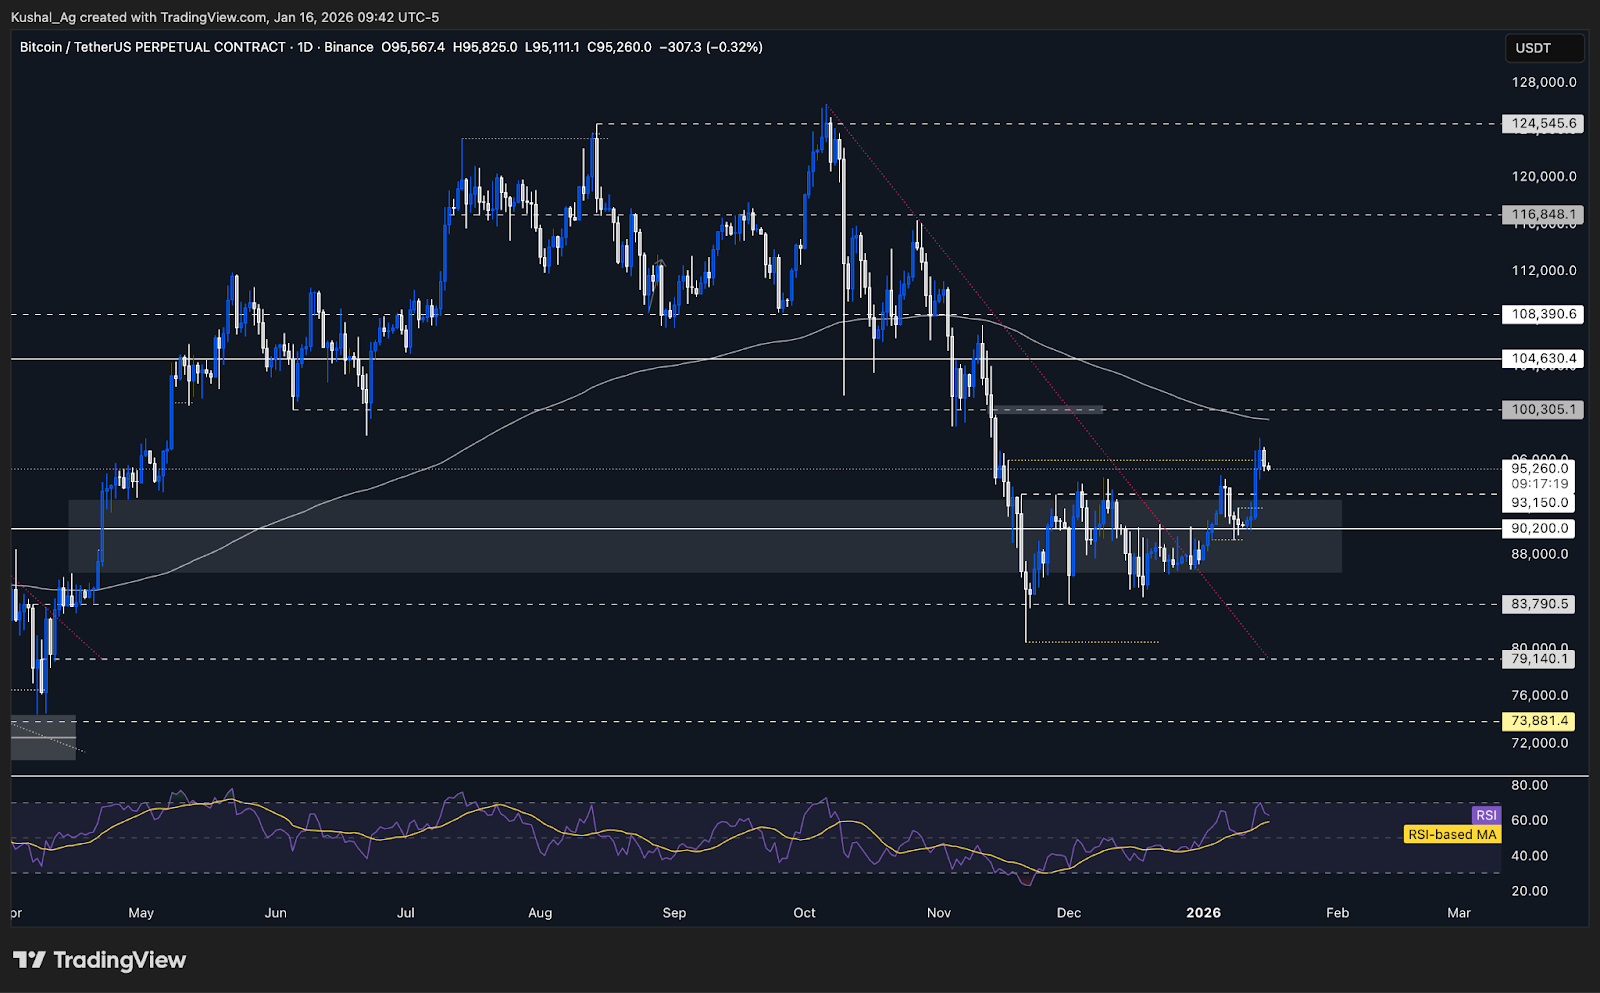Select the 90,200.0 horizontal line label
Image resolution: width=1600 pixels, height=993 pixels.
1539,528
